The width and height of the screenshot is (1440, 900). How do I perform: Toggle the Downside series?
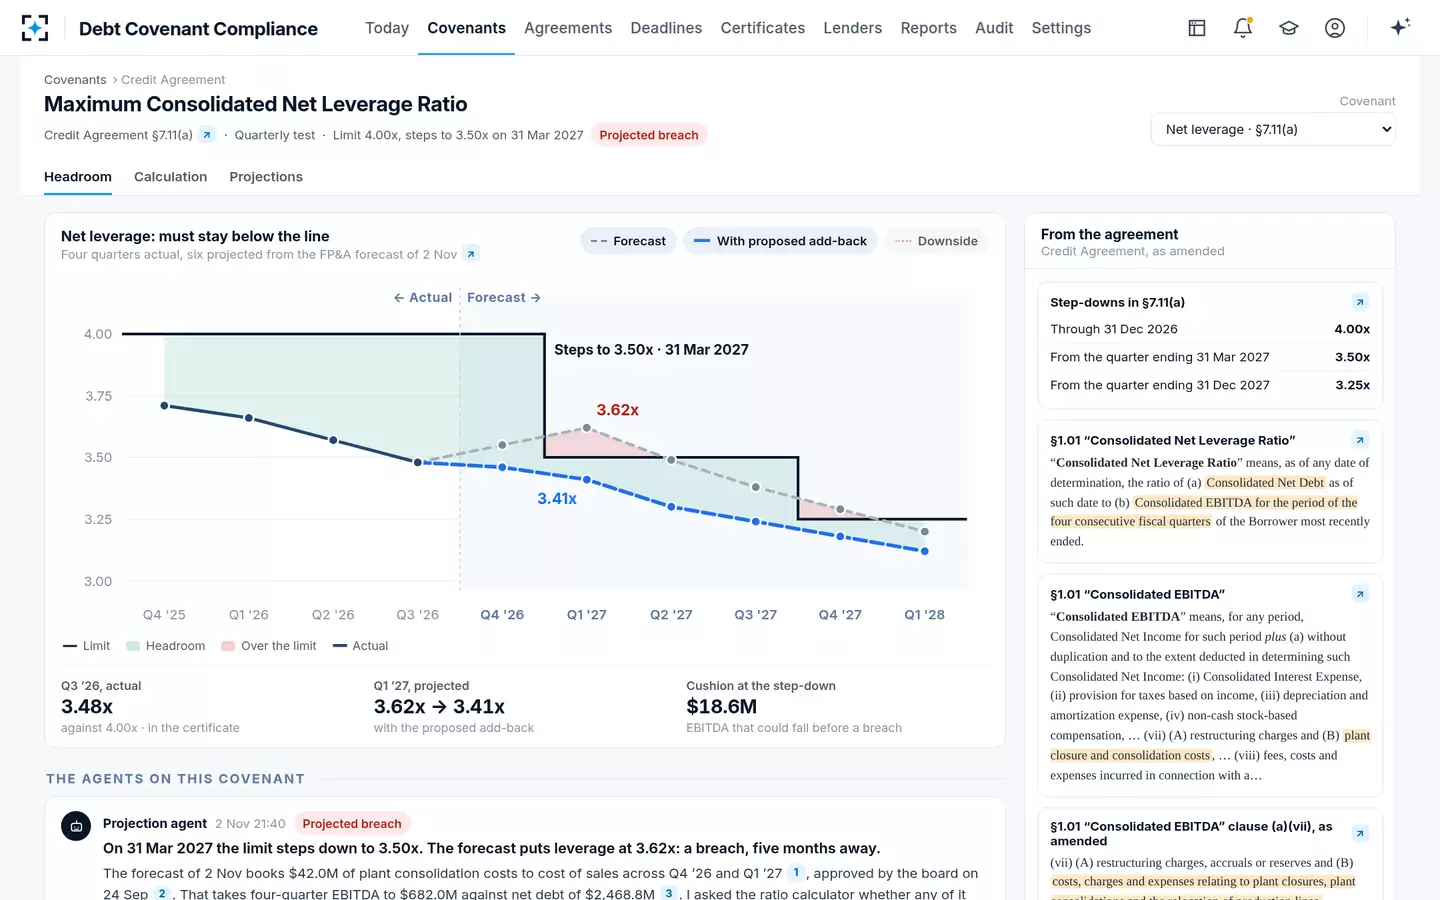pos(936,241)
